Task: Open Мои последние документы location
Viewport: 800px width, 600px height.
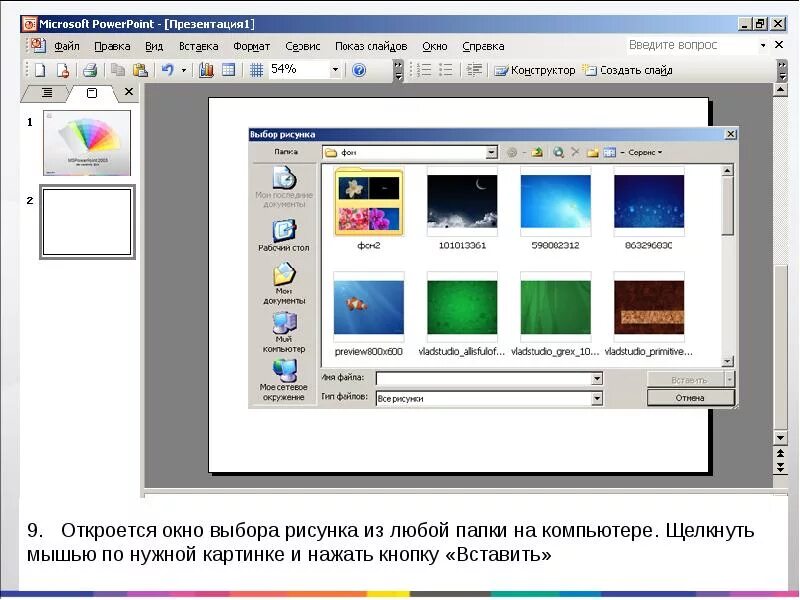Action: click(284, 188)
